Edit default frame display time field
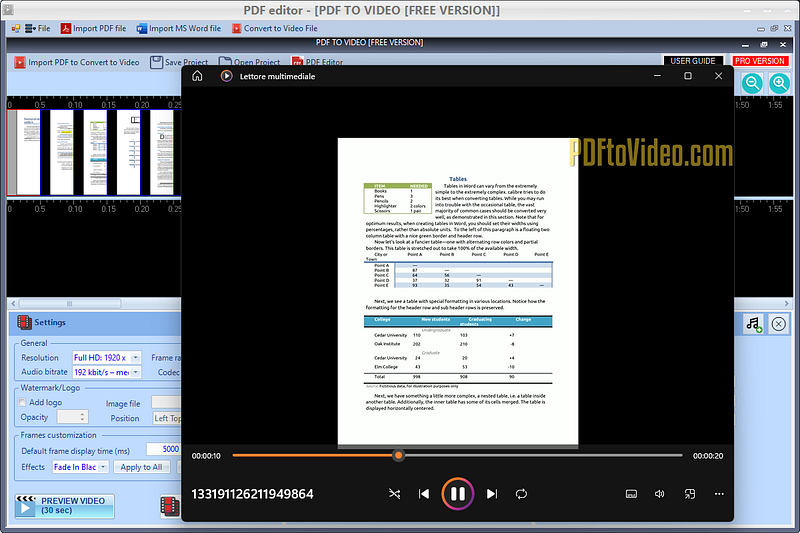The image size is (800, 533). point(164,449)
